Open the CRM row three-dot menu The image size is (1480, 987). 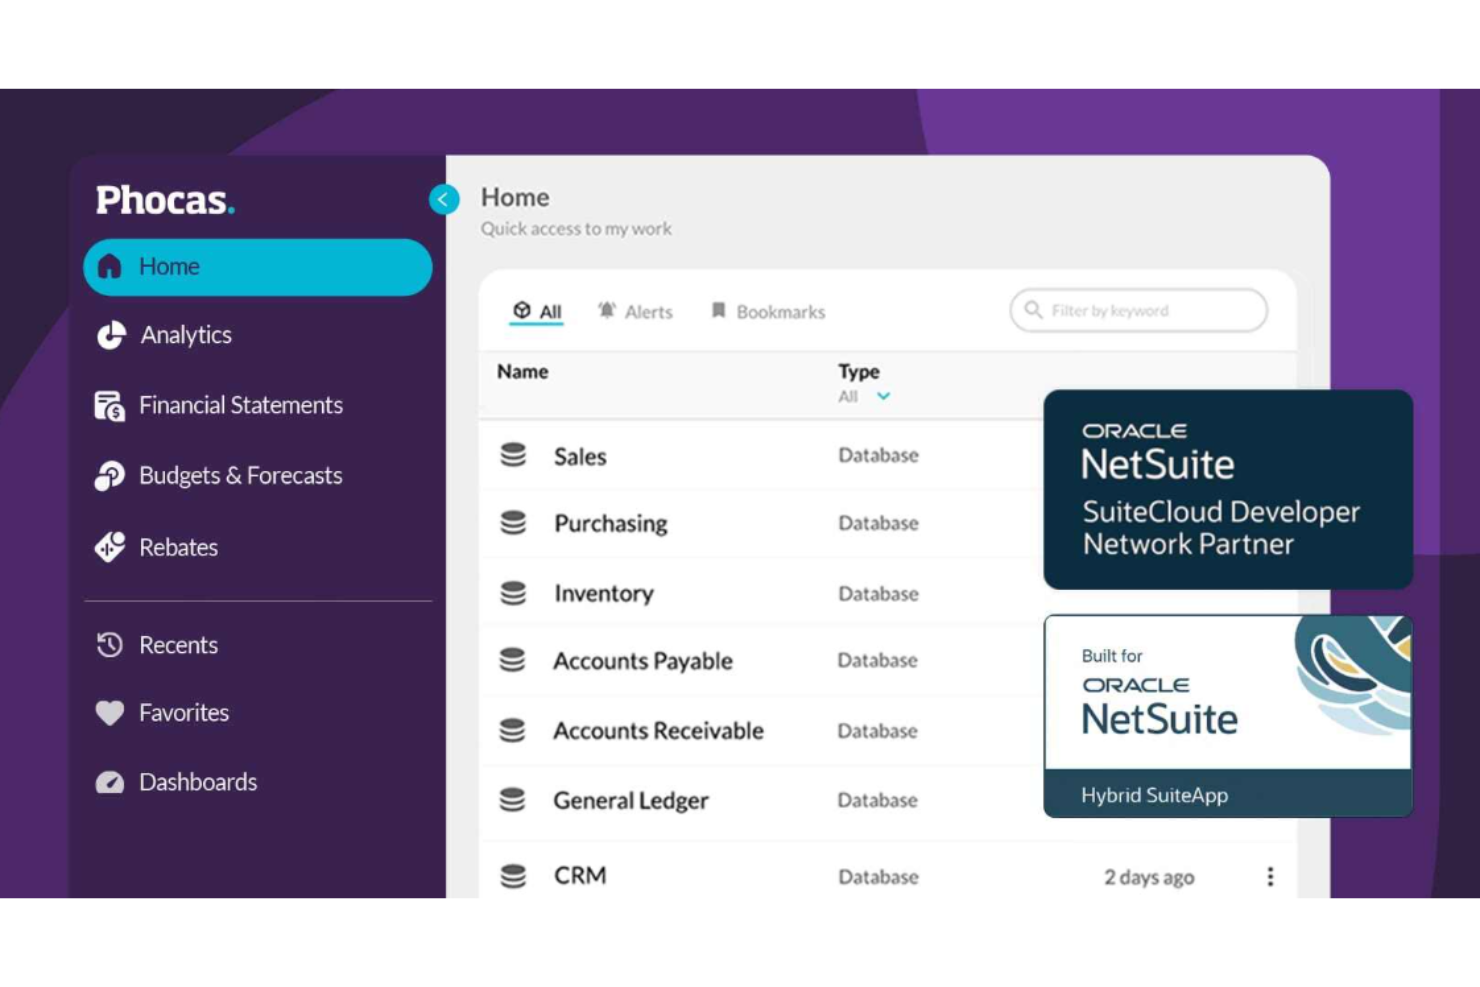(1270, 877)
